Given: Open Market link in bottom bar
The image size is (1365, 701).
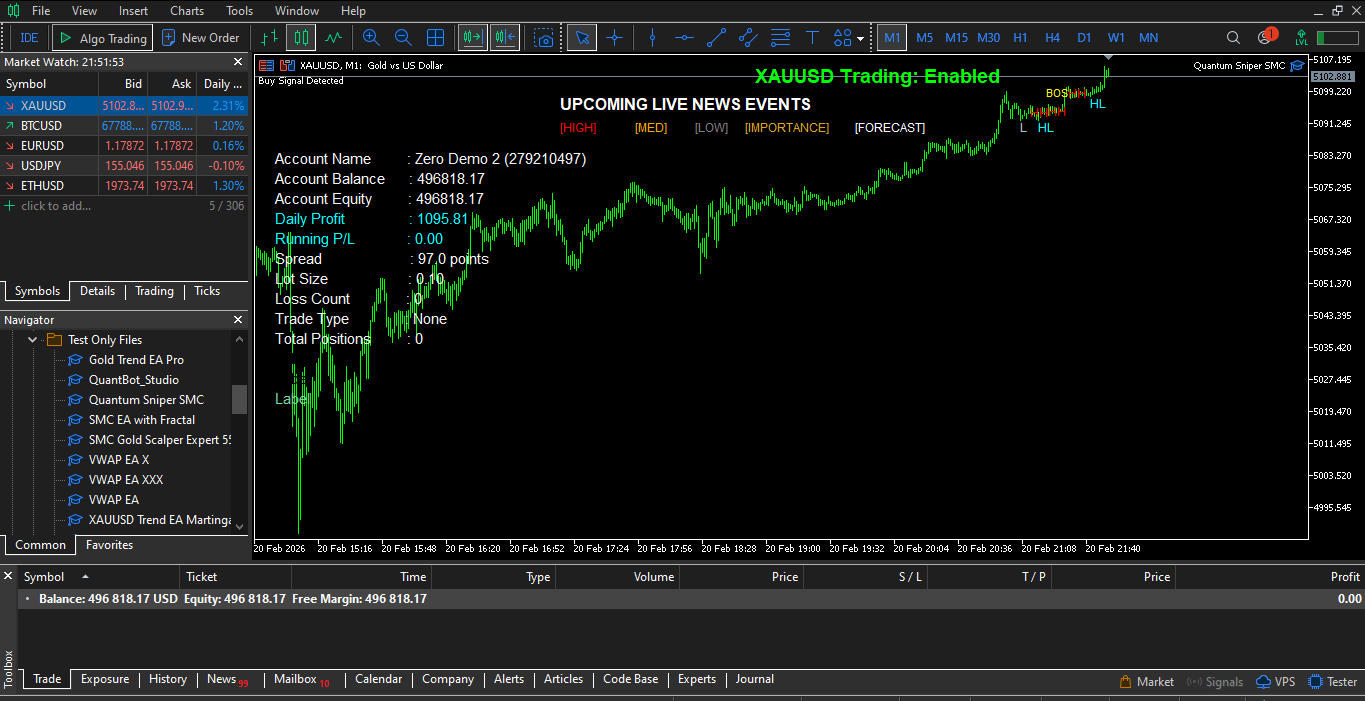Looking at the screenshot, I should [1146, 682].
